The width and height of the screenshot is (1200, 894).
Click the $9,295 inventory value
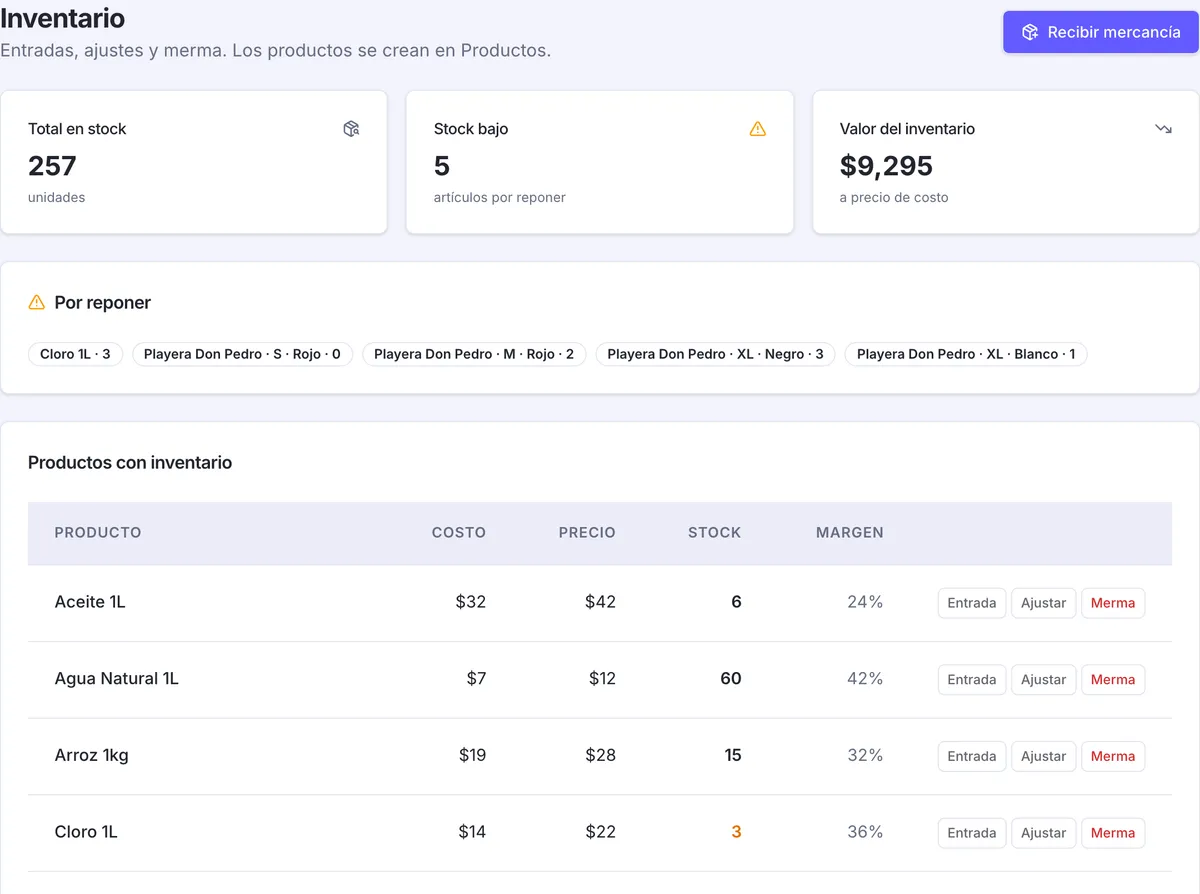click(x=886, y=166)
